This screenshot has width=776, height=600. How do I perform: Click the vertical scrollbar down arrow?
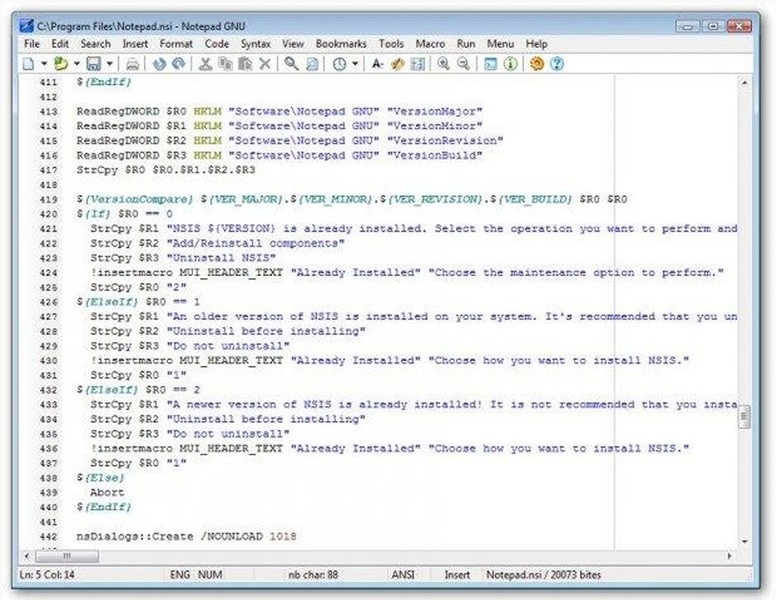(744, 542)
